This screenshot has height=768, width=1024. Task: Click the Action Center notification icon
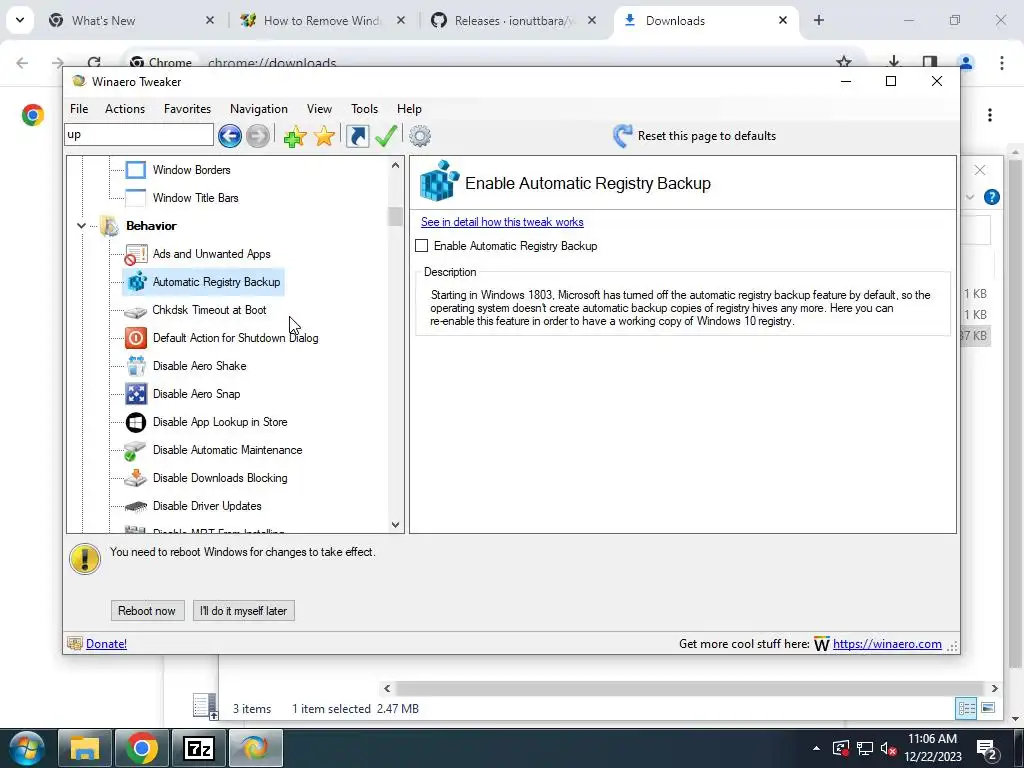click(986, 748)
